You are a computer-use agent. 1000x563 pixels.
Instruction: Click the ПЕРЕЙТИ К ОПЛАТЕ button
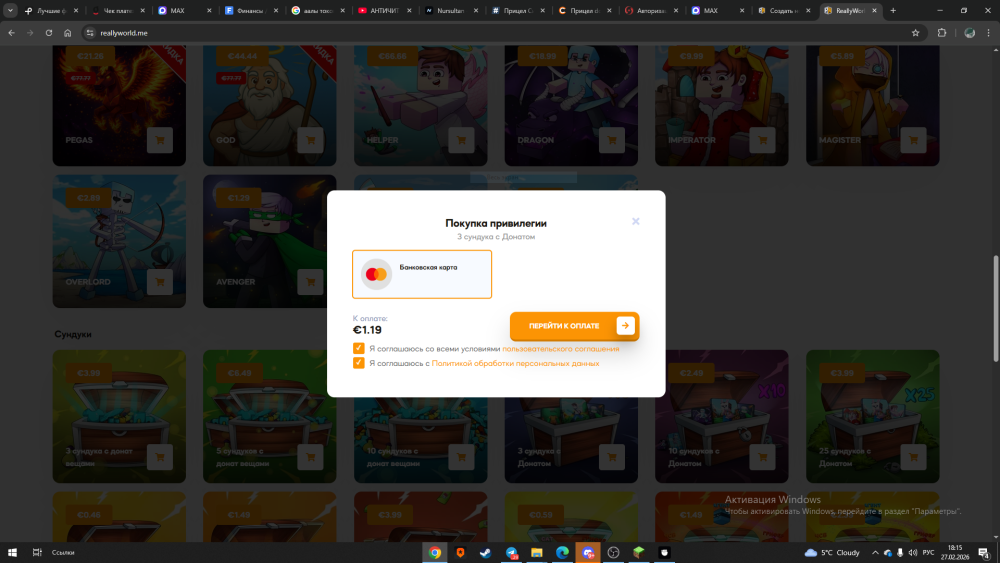[x=574, y=326]
